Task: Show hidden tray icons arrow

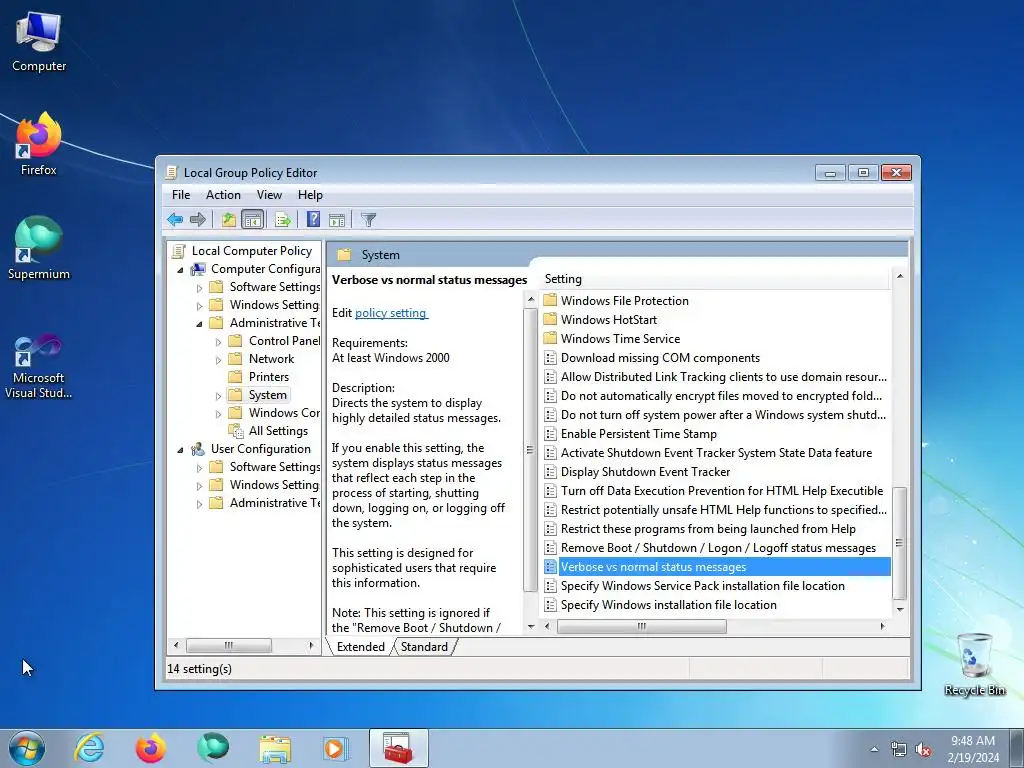Action: pos(874,750)
